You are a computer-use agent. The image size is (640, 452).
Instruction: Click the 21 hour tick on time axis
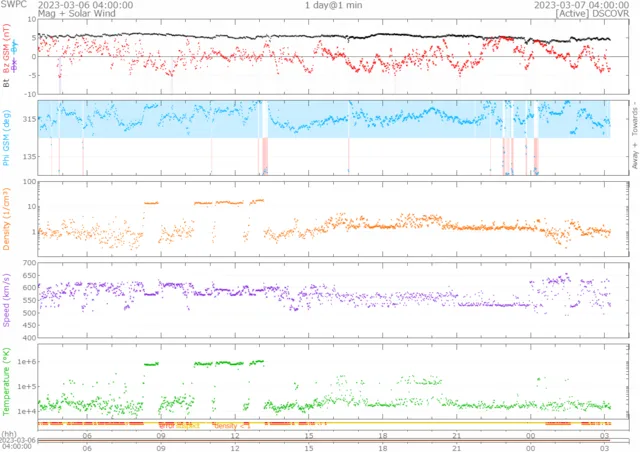(455, 436)
